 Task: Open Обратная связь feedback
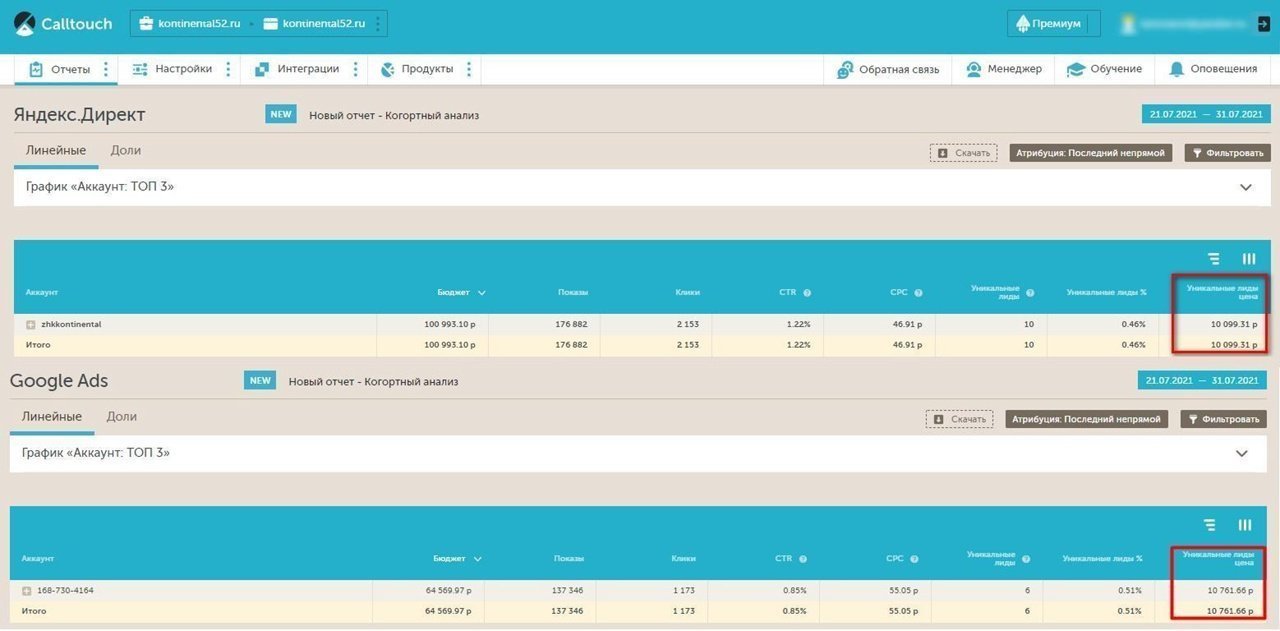pyautogui.click(x=888, y=69)
